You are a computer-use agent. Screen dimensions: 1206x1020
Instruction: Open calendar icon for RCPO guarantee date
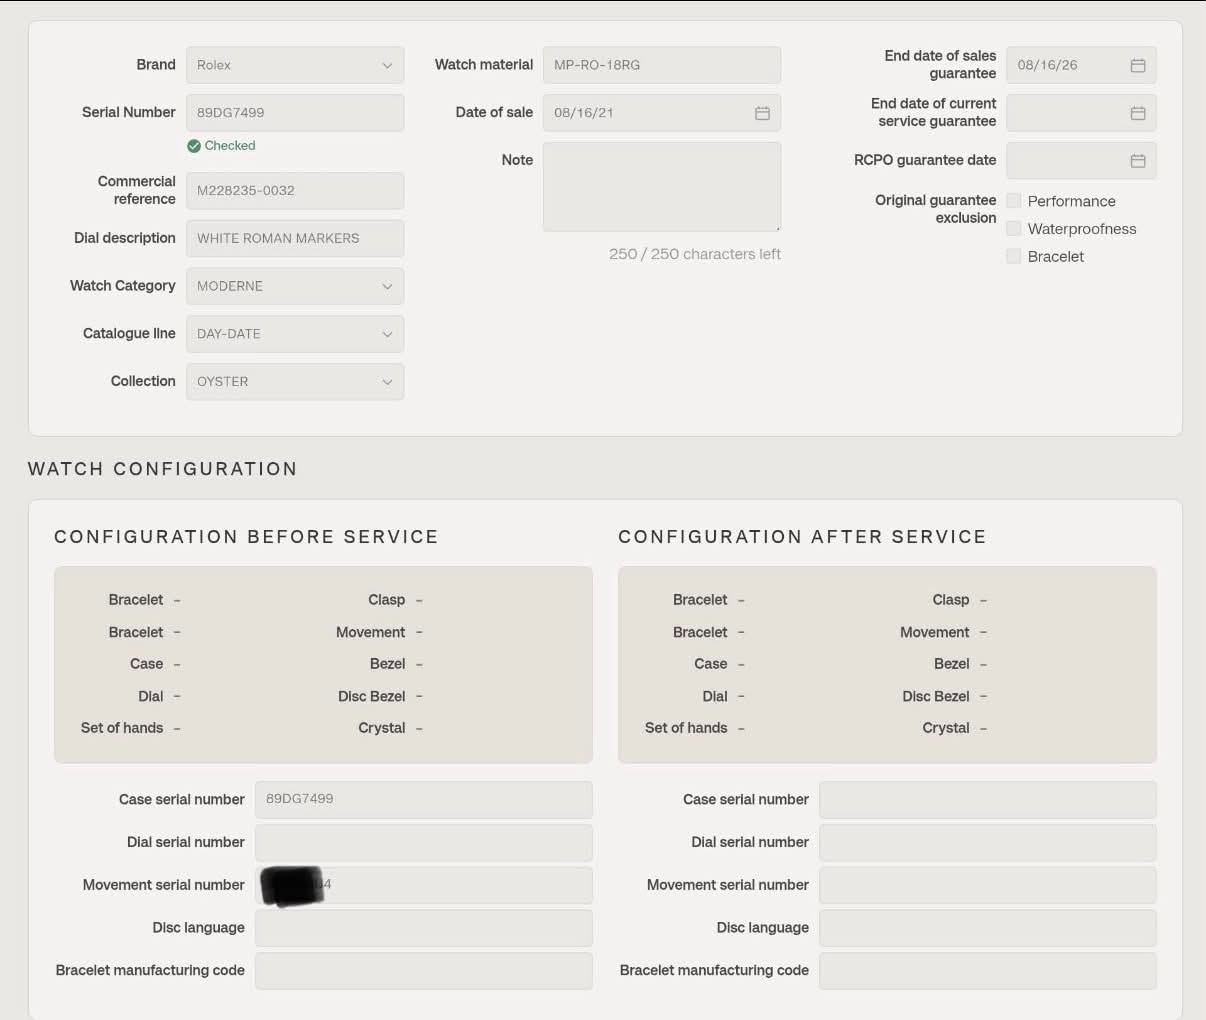tap(1138, 161)
